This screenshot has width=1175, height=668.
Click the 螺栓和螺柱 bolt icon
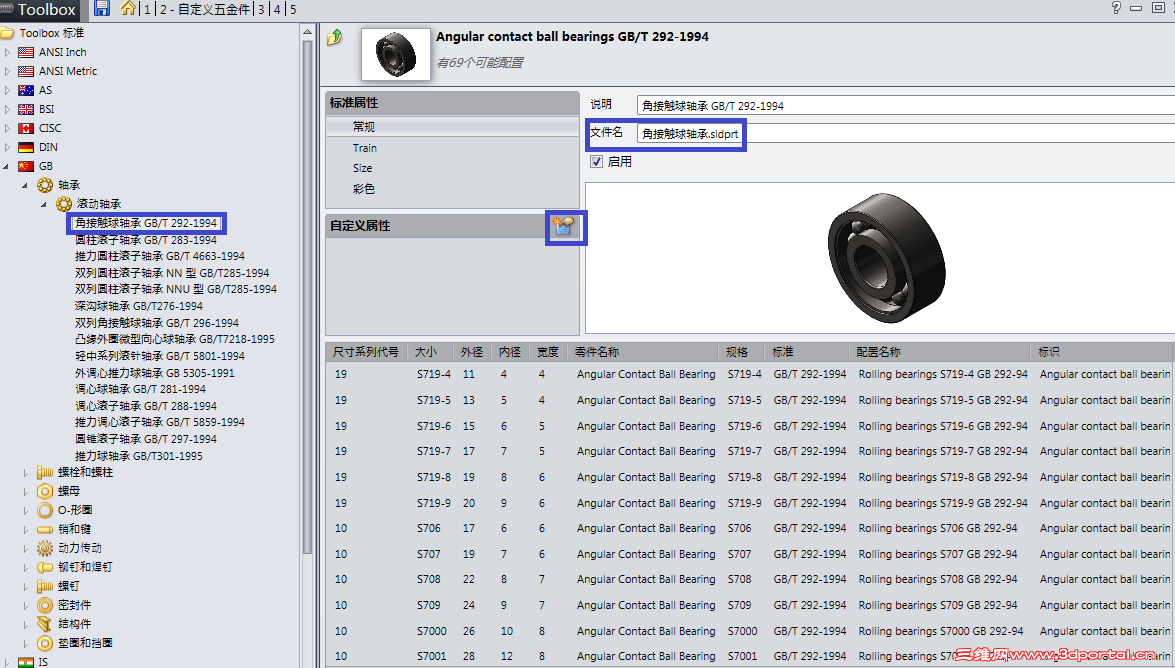pos(45,472)
